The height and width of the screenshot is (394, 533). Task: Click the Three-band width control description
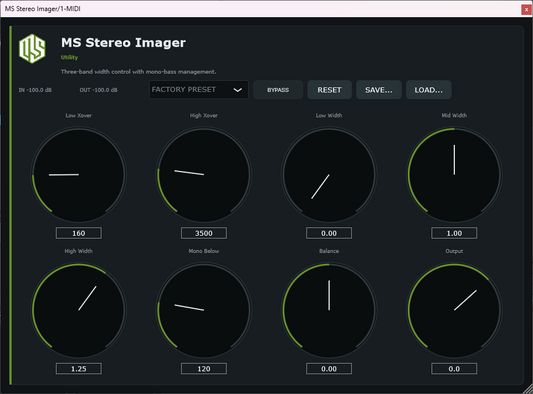click(x=138, y=72)
